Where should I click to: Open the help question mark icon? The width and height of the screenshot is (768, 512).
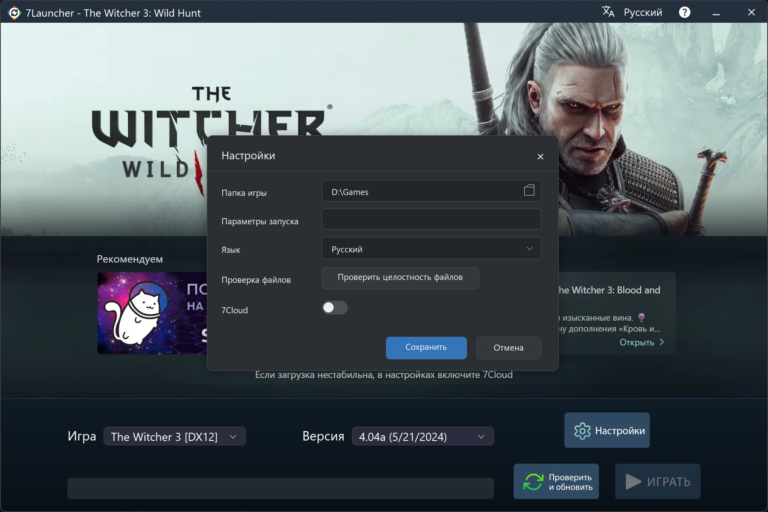[684, 12]
